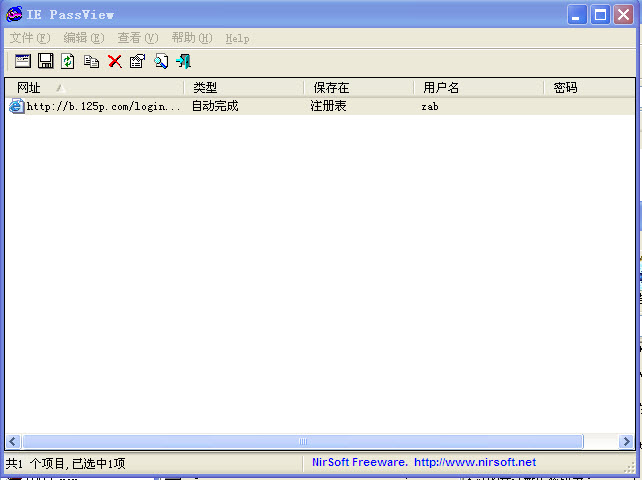Click the IE icon in the b.125p.com row
The height and width of the screenshot is (480, 642).
point(17,106)
